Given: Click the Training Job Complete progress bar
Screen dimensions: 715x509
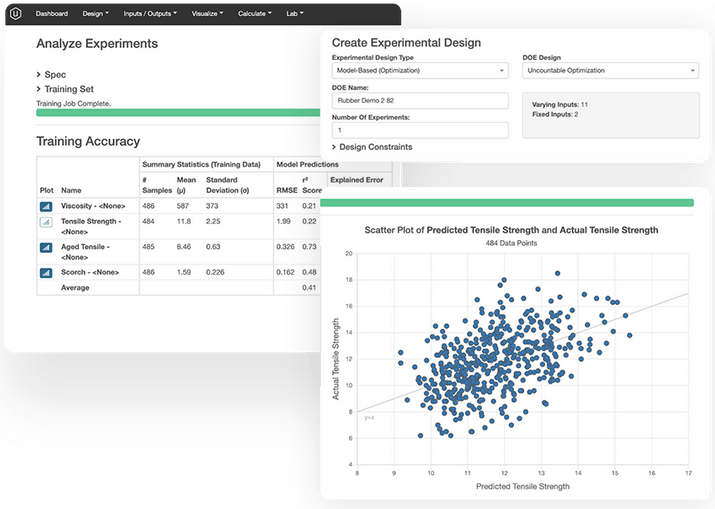Looking at the screenshot, I should [178, 113].
